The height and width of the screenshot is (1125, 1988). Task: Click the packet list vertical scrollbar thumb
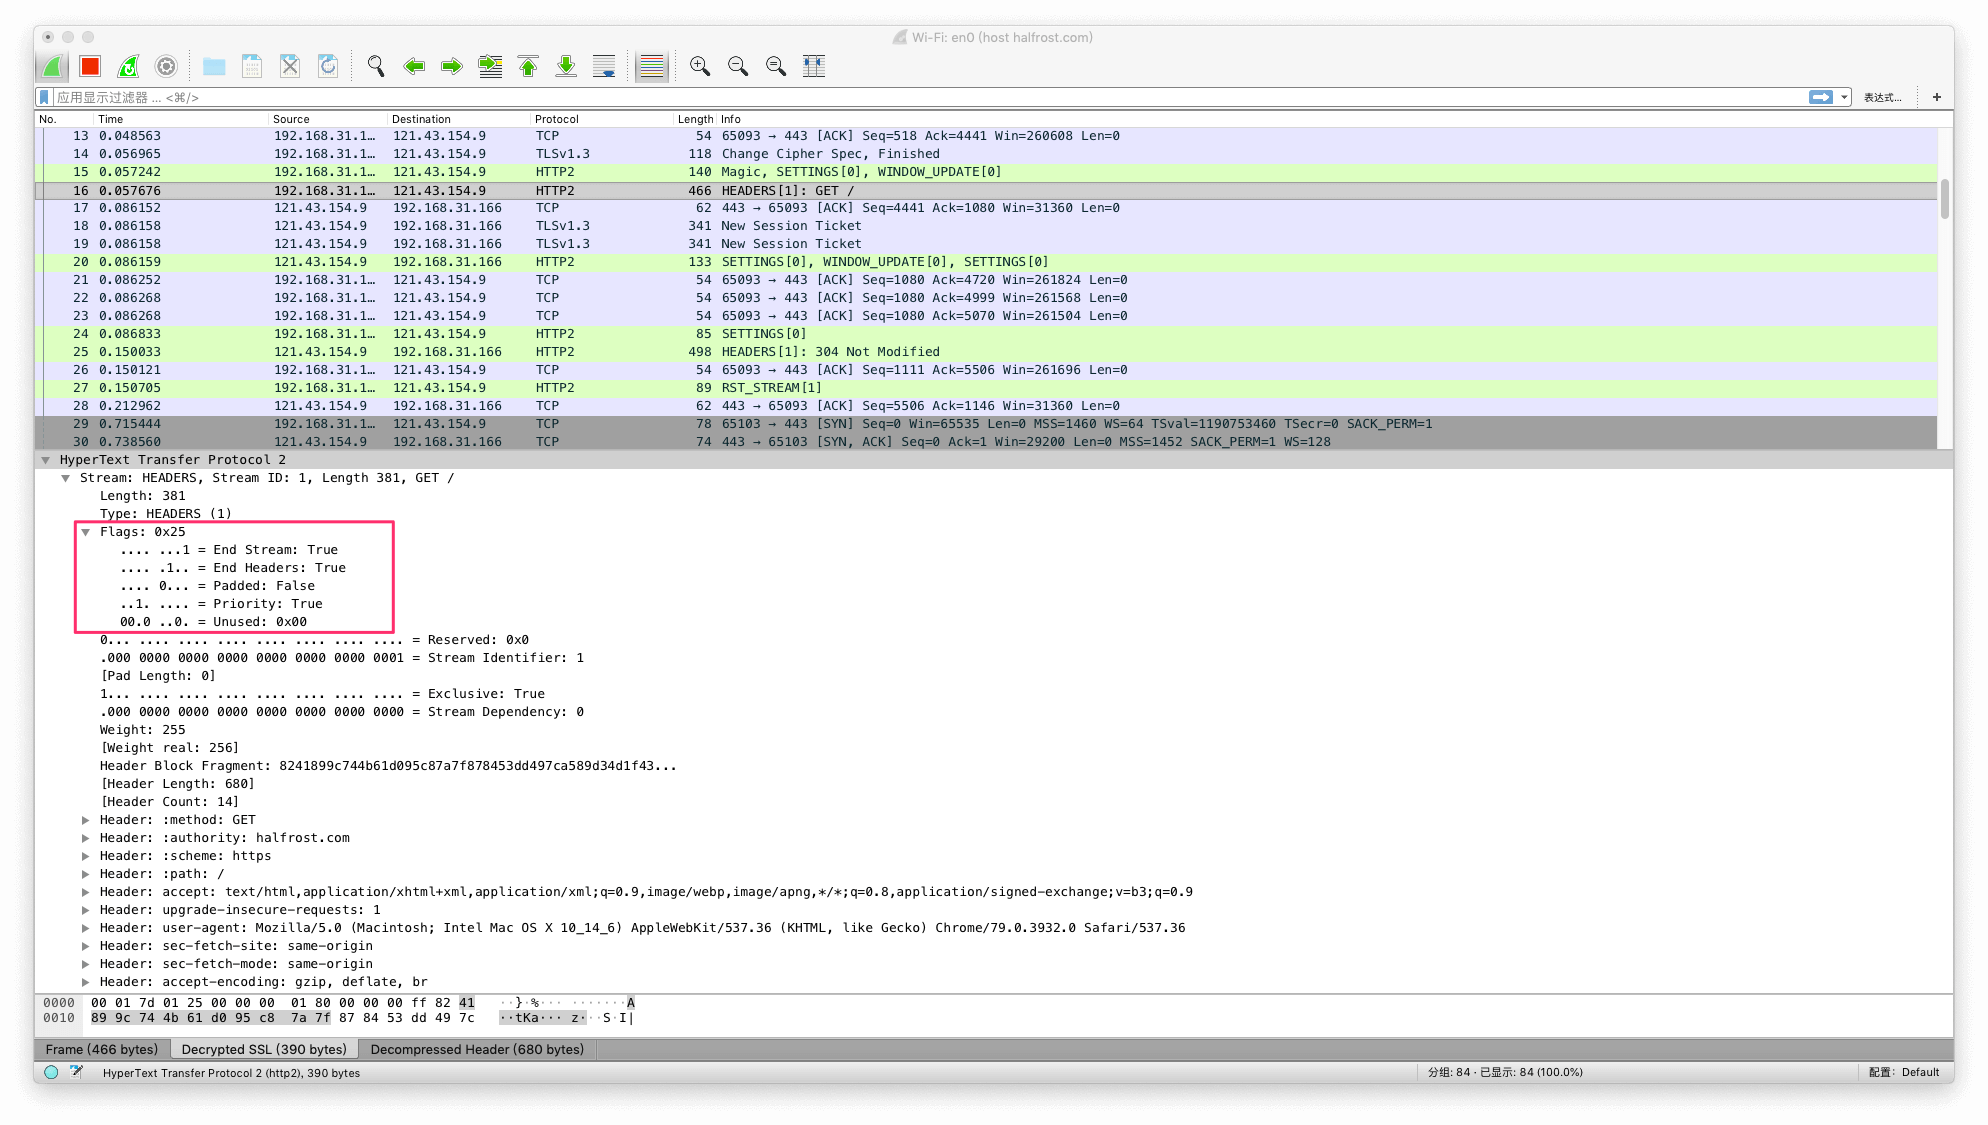tap(1945, 199)
